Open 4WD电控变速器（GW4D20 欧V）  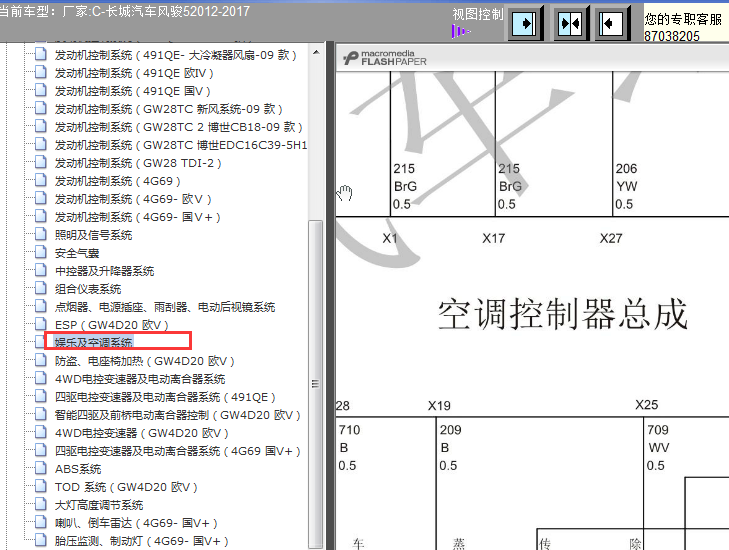[142, 433]
